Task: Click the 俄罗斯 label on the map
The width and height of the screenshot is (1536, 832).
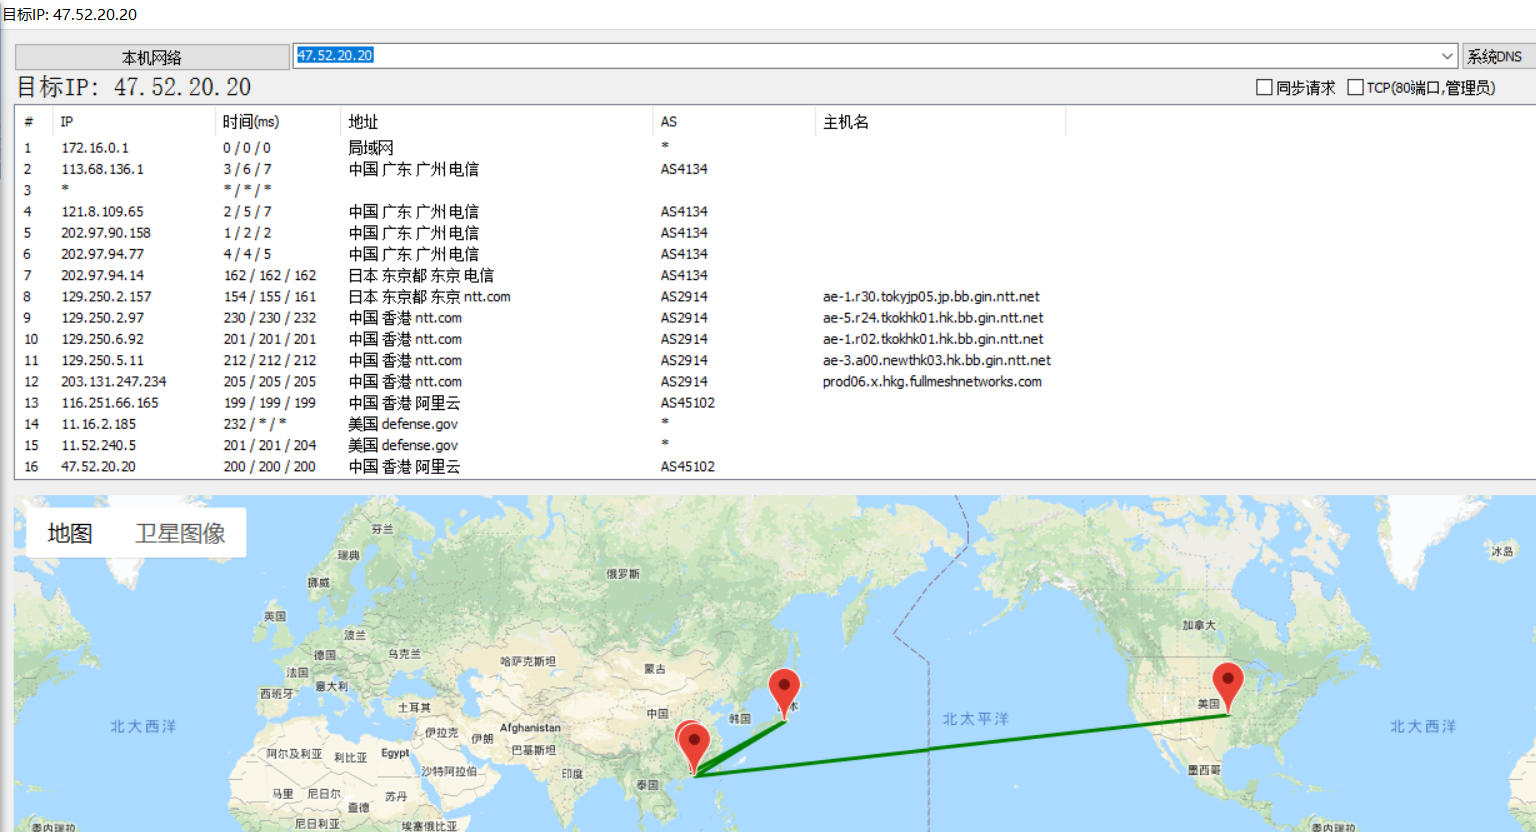Action: pyautogui.click(x=623, y=574)
